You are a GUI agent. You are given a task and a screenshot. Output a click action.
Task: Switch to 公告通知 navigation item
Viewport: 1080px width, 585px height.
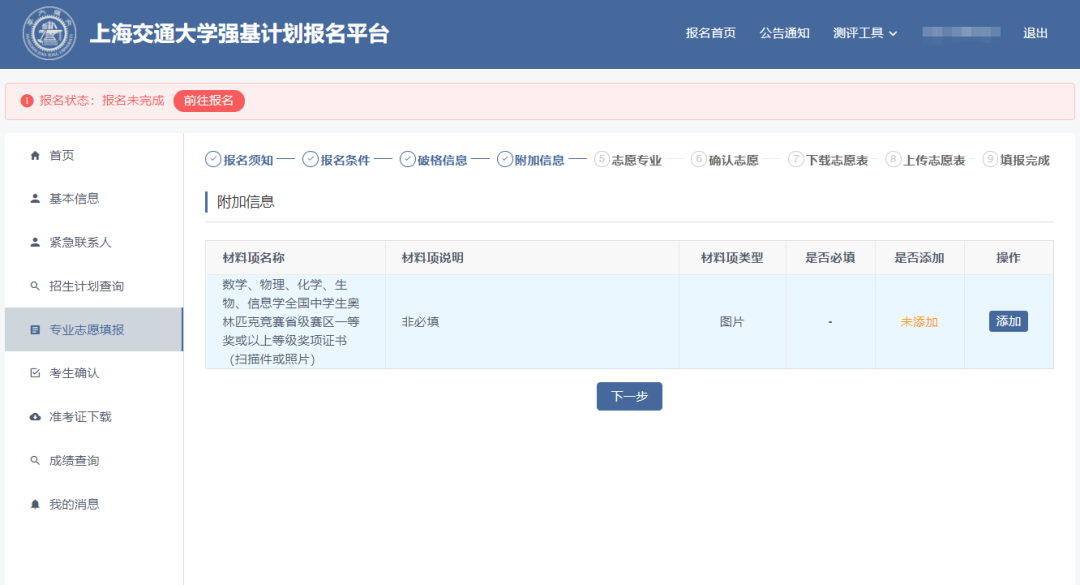(784, 33)
